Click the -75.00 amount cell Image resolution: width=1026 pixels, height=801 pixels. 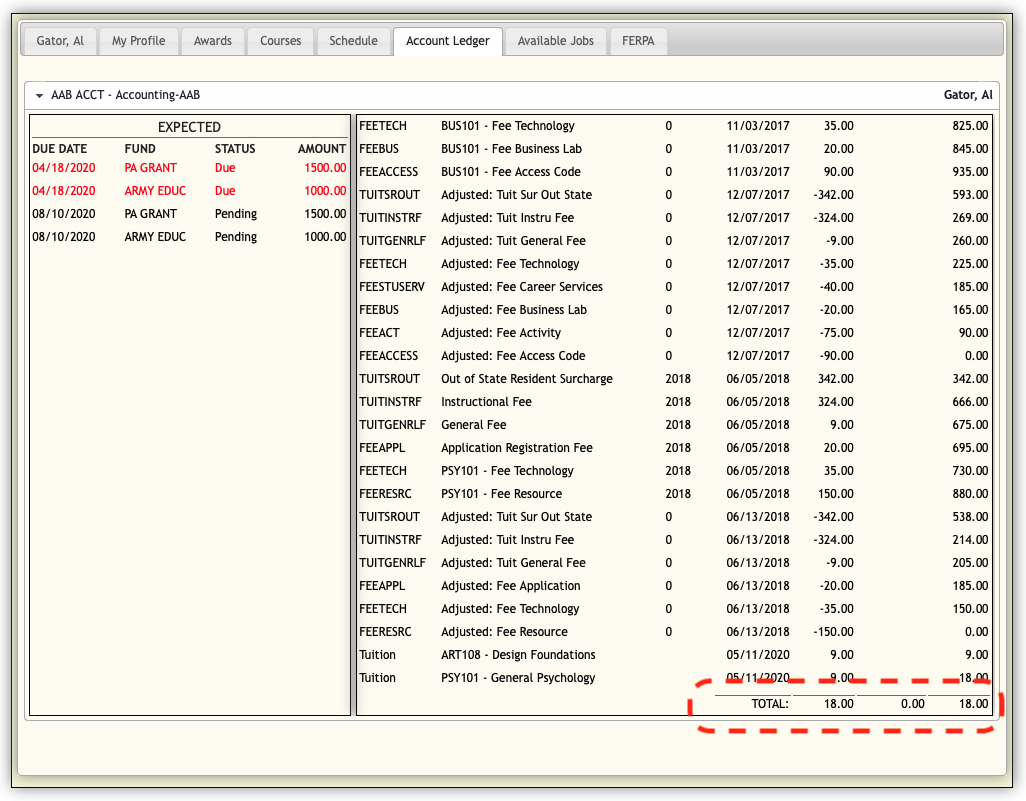836,333
